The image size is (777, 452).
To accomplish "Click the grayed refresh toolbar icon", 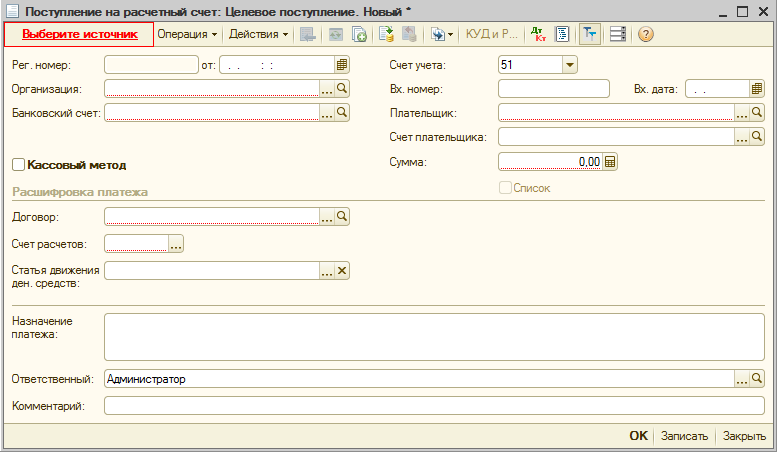I will [335, 34].
